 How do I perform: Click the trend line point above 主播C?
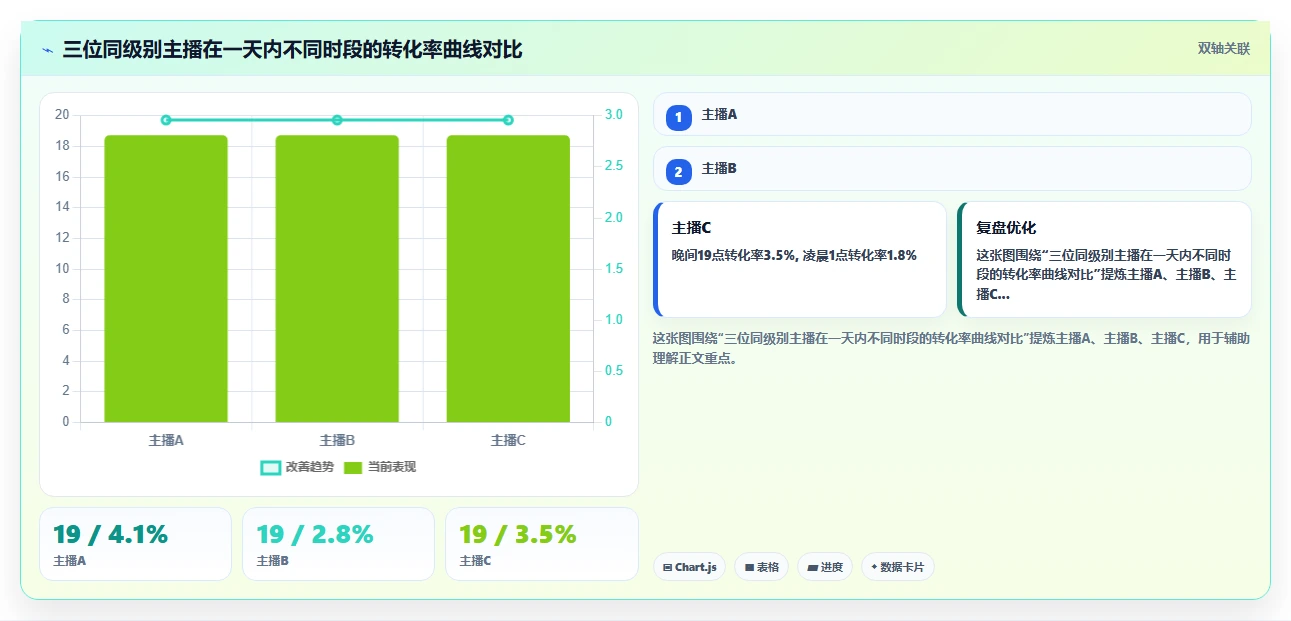508,120
